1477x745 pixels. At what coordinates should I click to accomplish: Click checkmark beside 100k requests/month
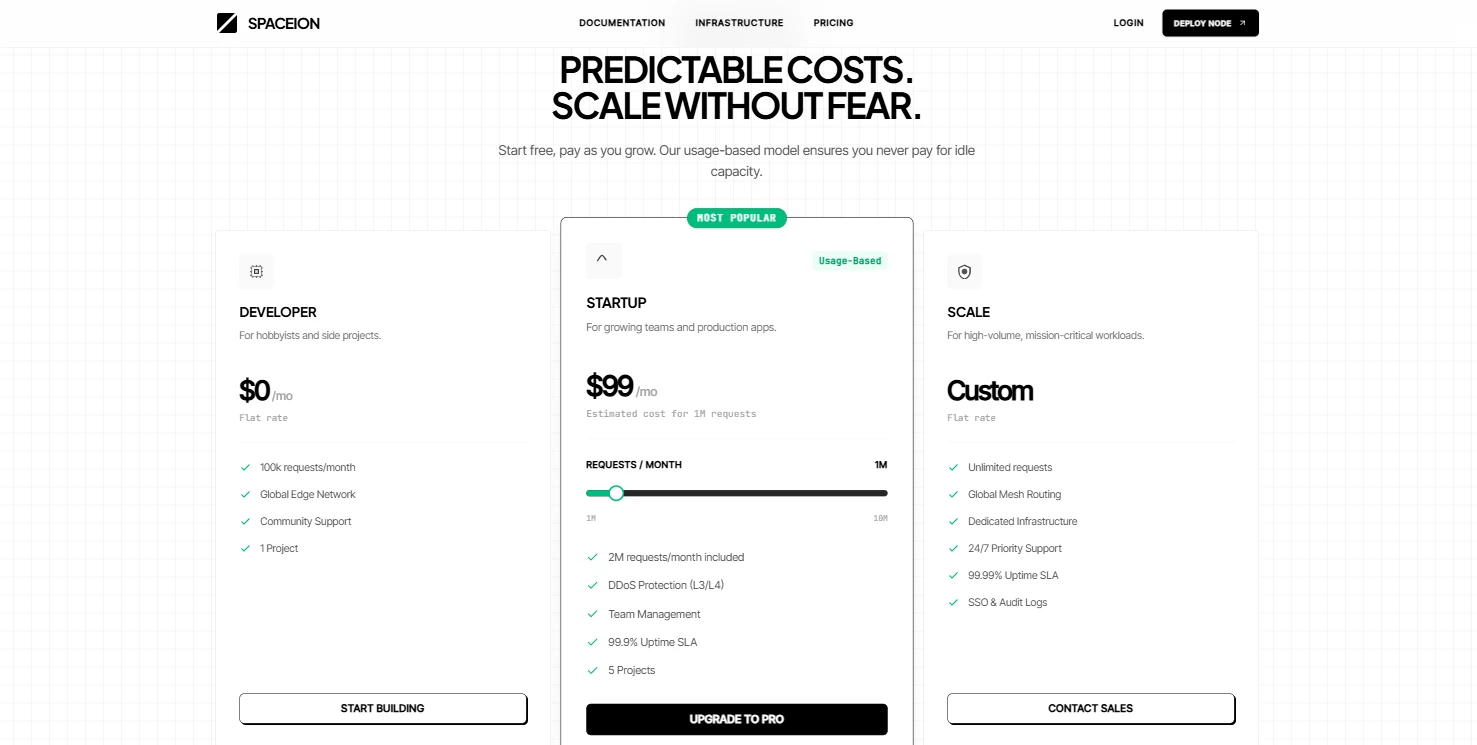pos(245,467)
